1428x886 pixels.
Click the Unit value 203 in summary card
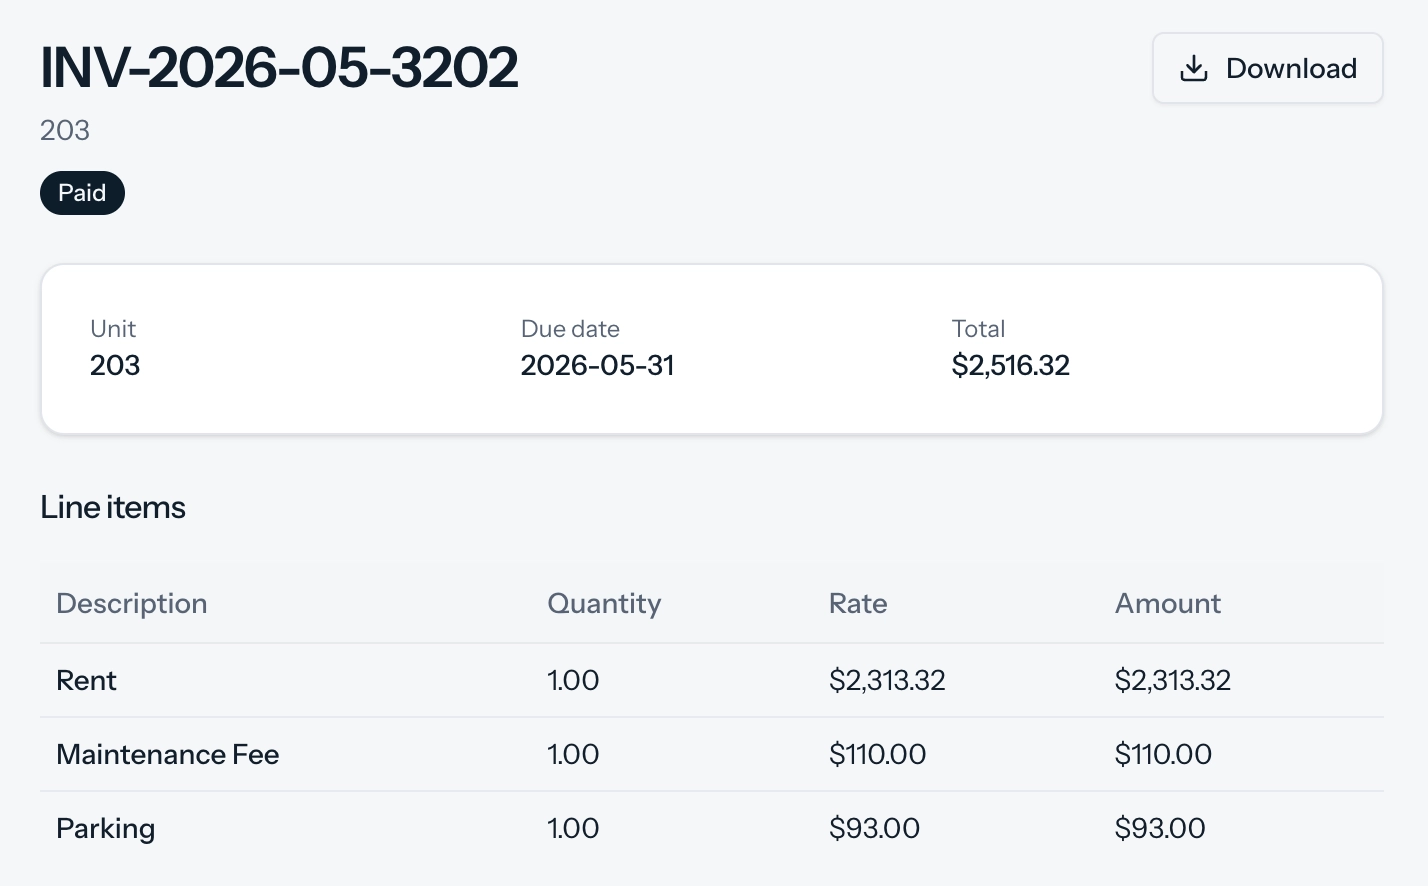point(115,365)
